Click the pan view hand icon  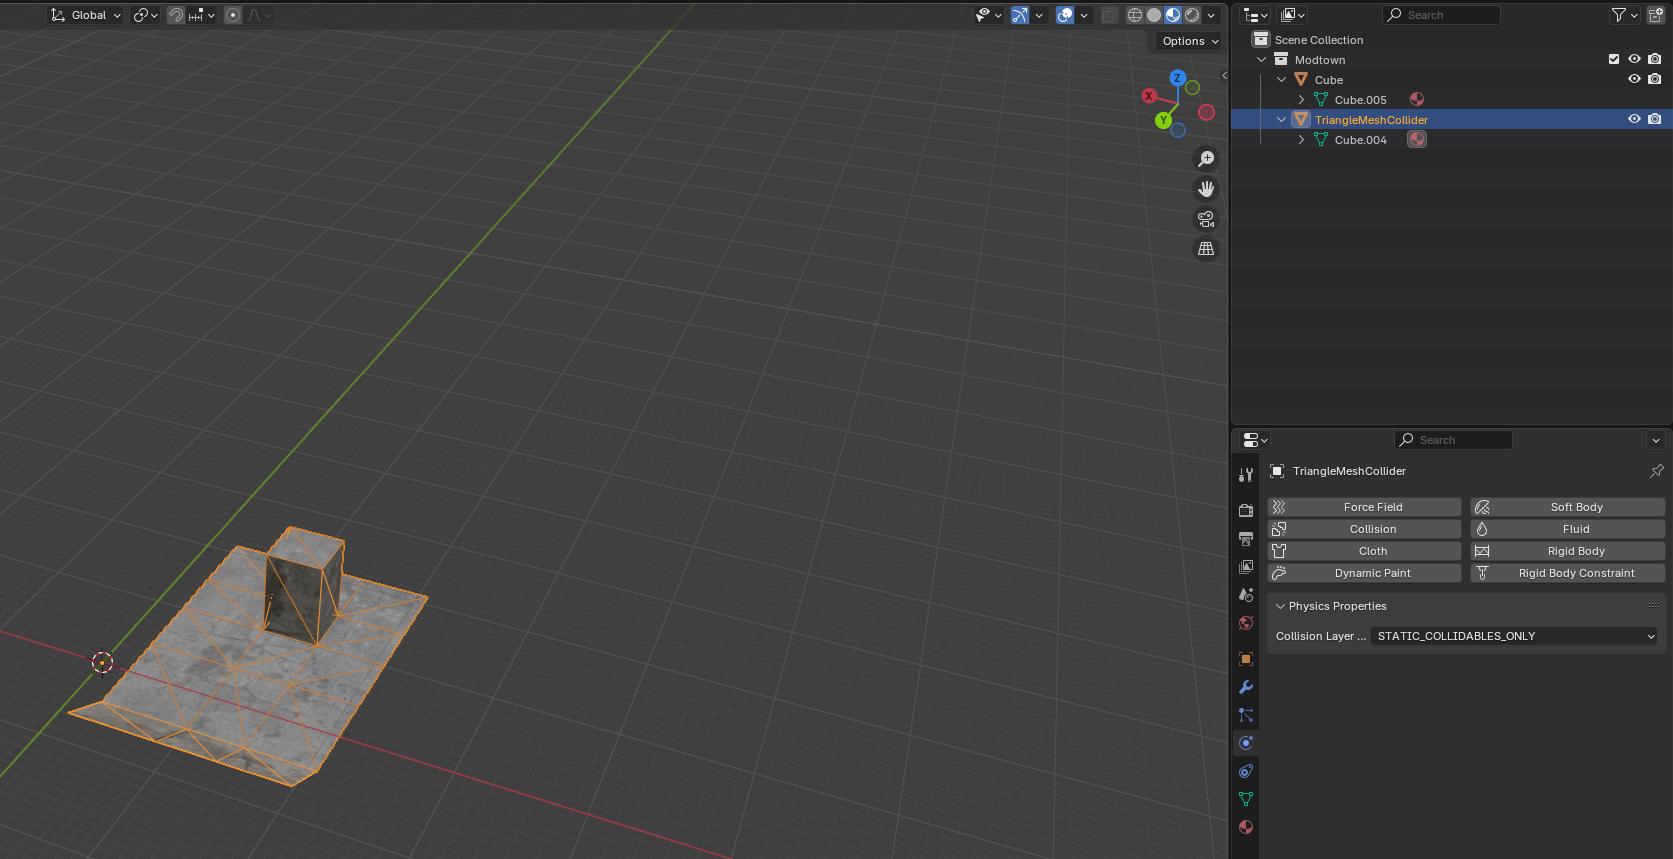click(x=1206, y=189)
